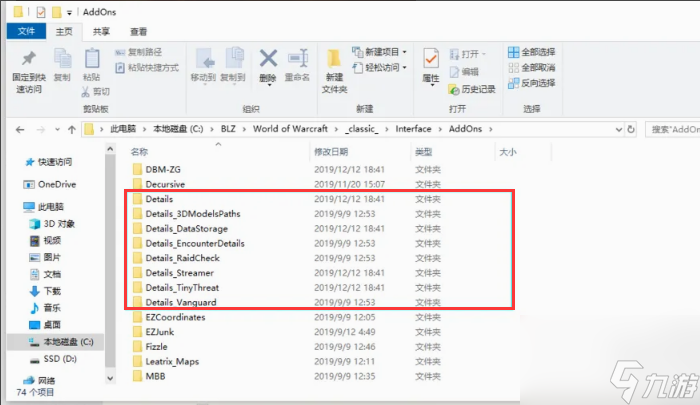Click the Forward navigation arrow
Screen dimensions: 700x405
coord(41,129)
